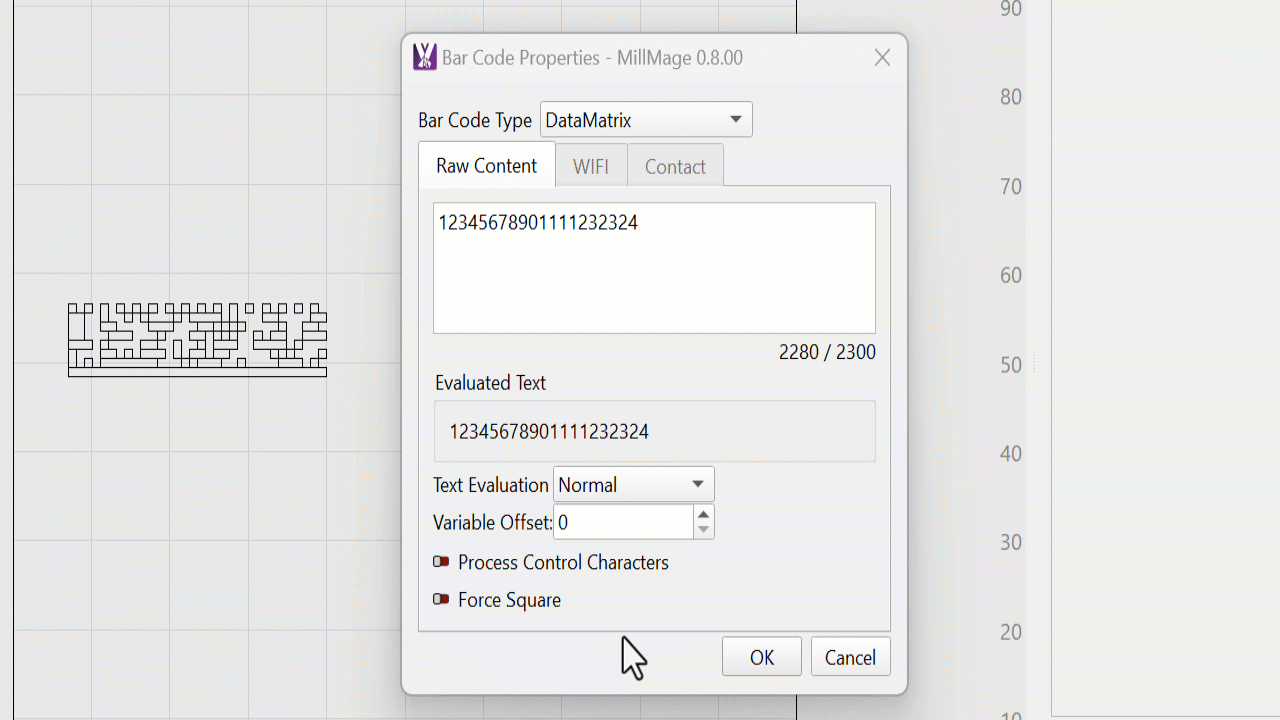Expand the Text Evaluation Normal dropdown
The image size is (1280, 720).
pyautogui.click(x=633, y=485)
